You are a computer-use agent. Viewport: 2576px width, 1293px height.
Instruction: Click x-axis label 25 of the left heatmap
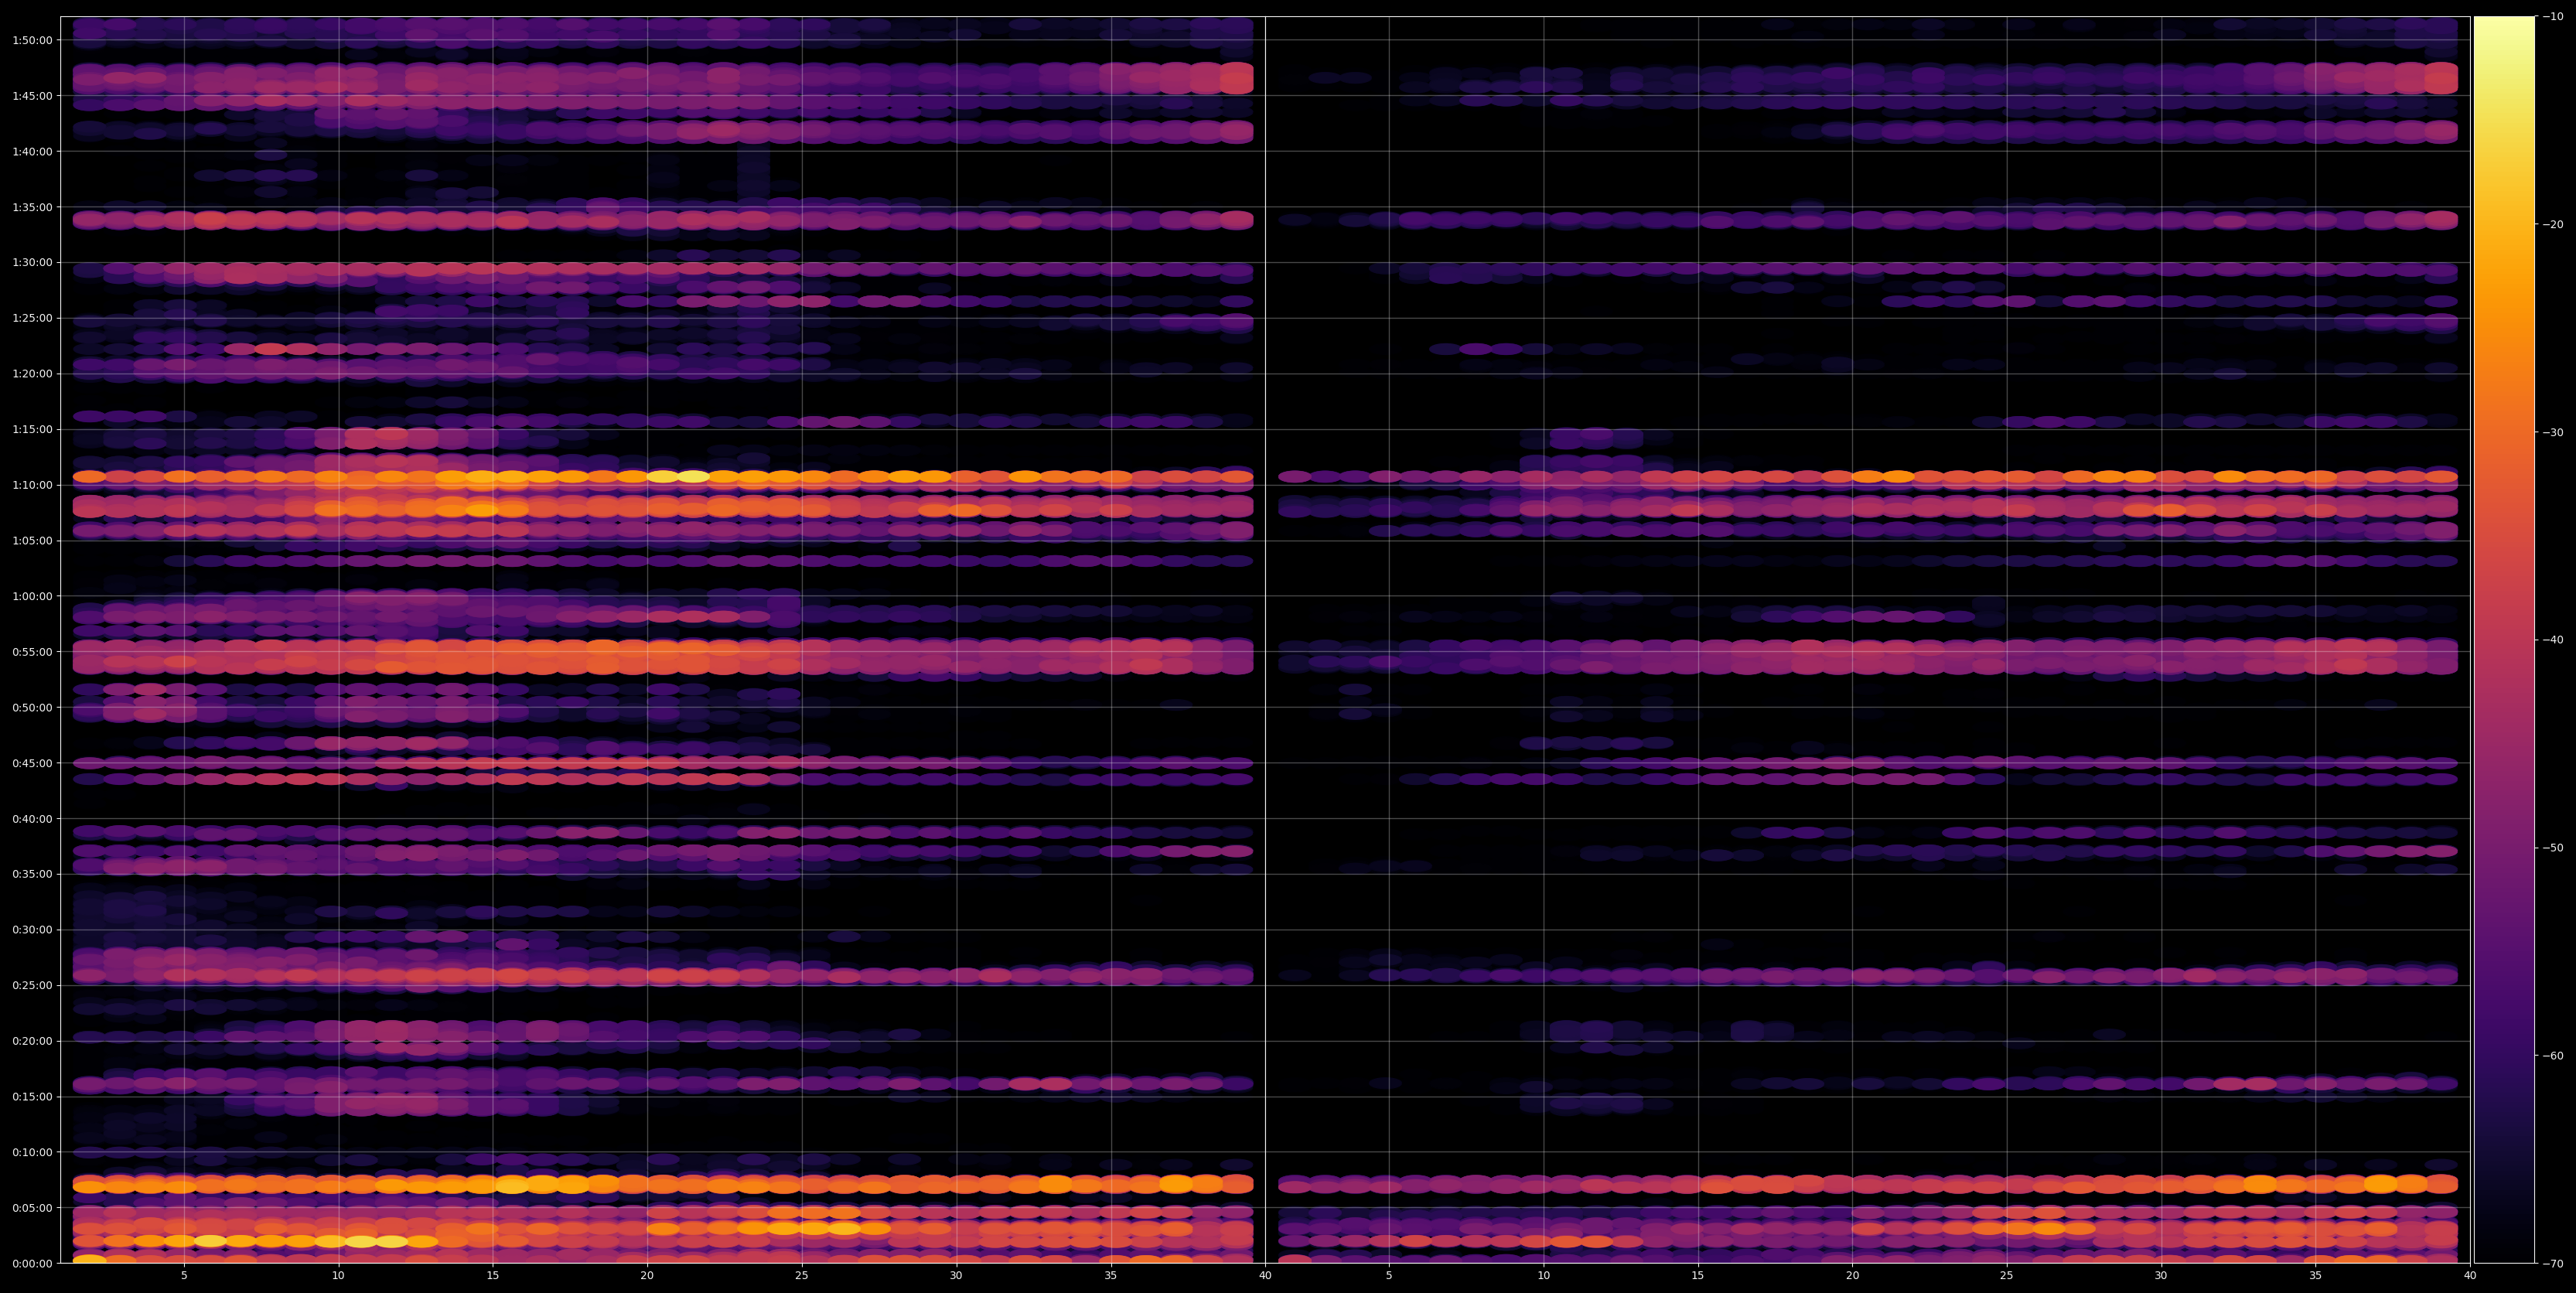click(802, 1276)
